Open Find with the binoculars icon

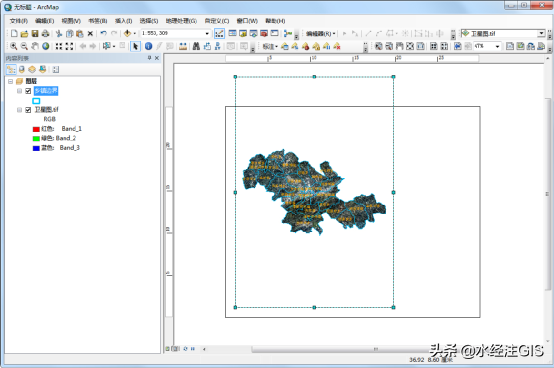coord(196,46)
